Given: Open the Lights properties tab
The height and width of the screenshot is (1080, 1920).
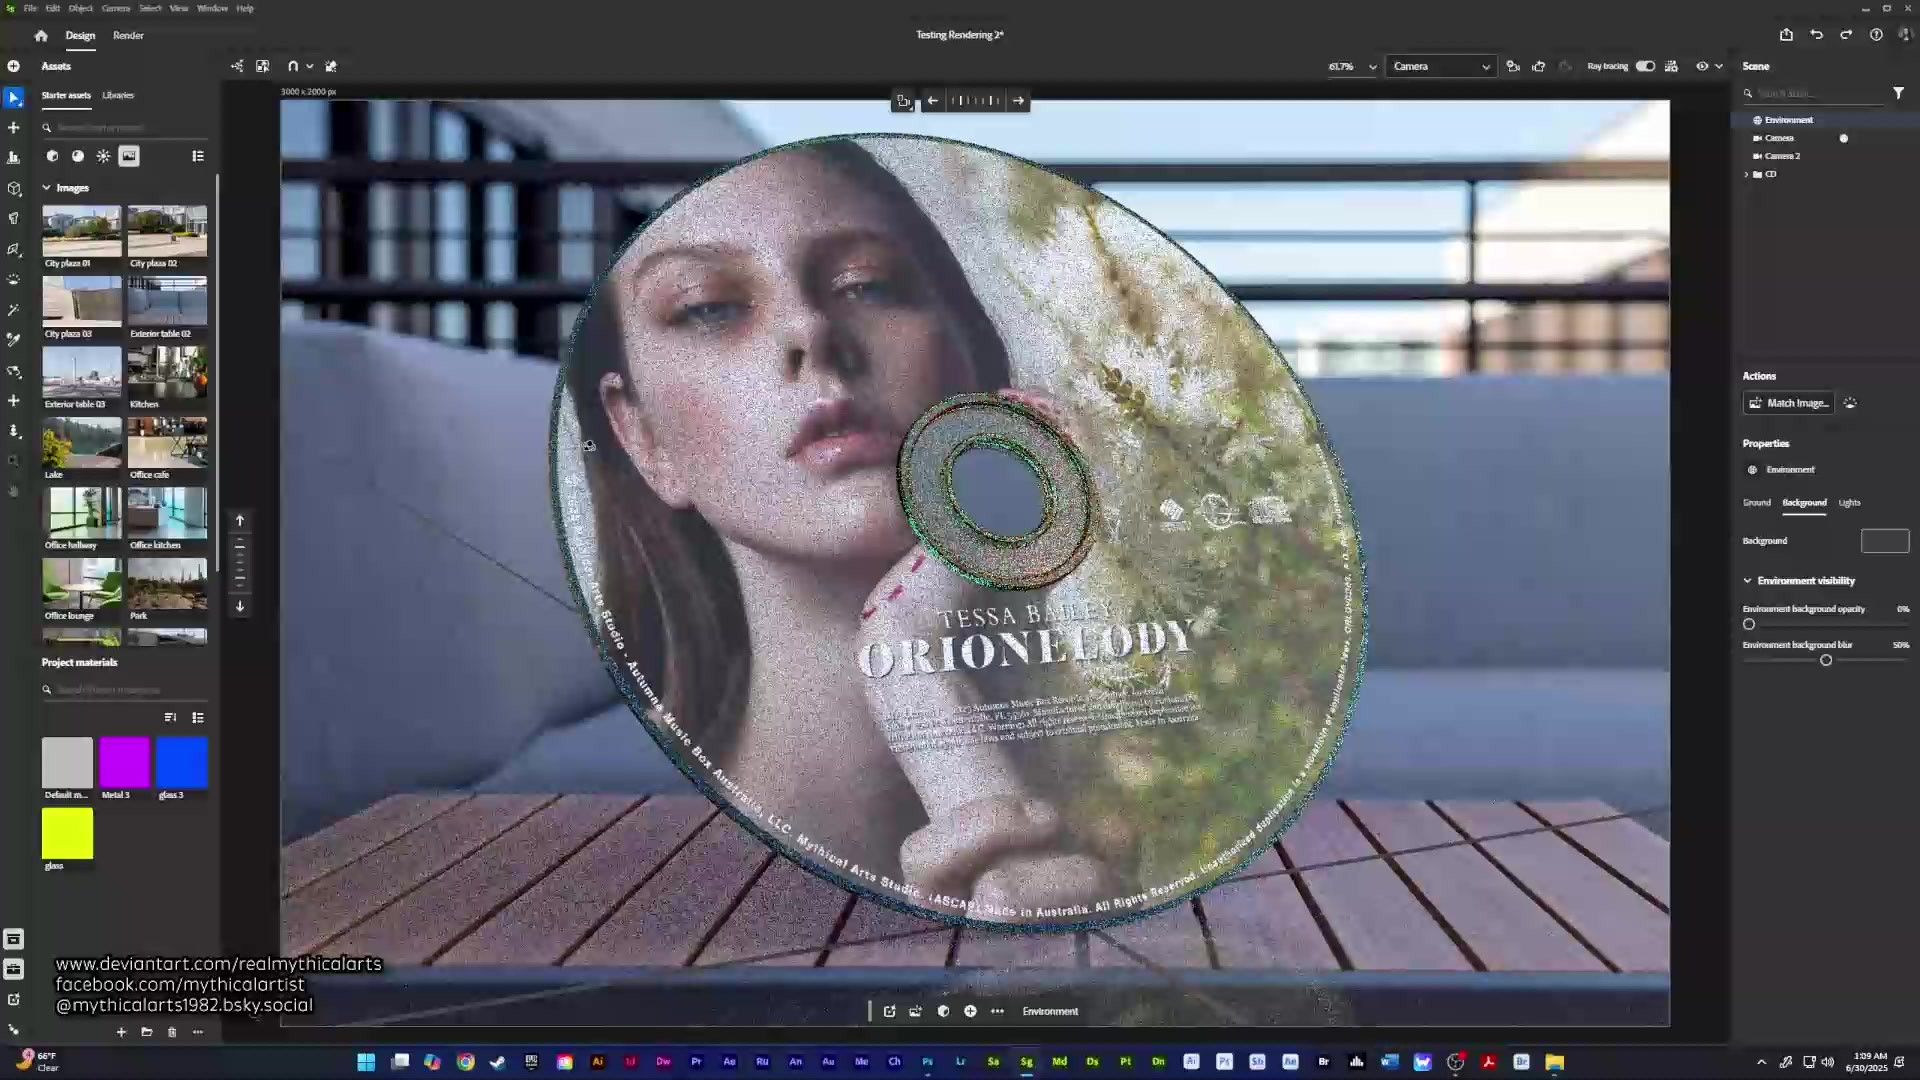Looking at the screenshot, I should point(1850,502).
